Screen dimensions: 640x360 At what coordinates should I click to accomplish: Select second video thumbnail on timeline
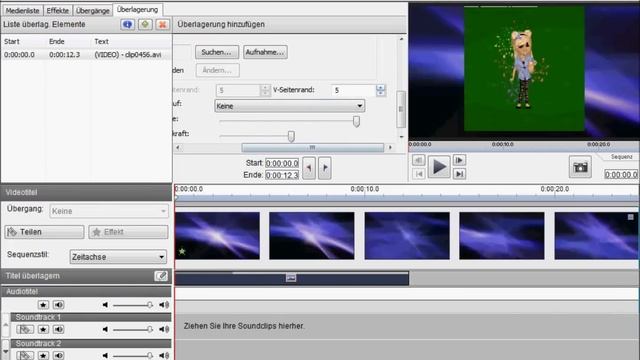point(312,236)
